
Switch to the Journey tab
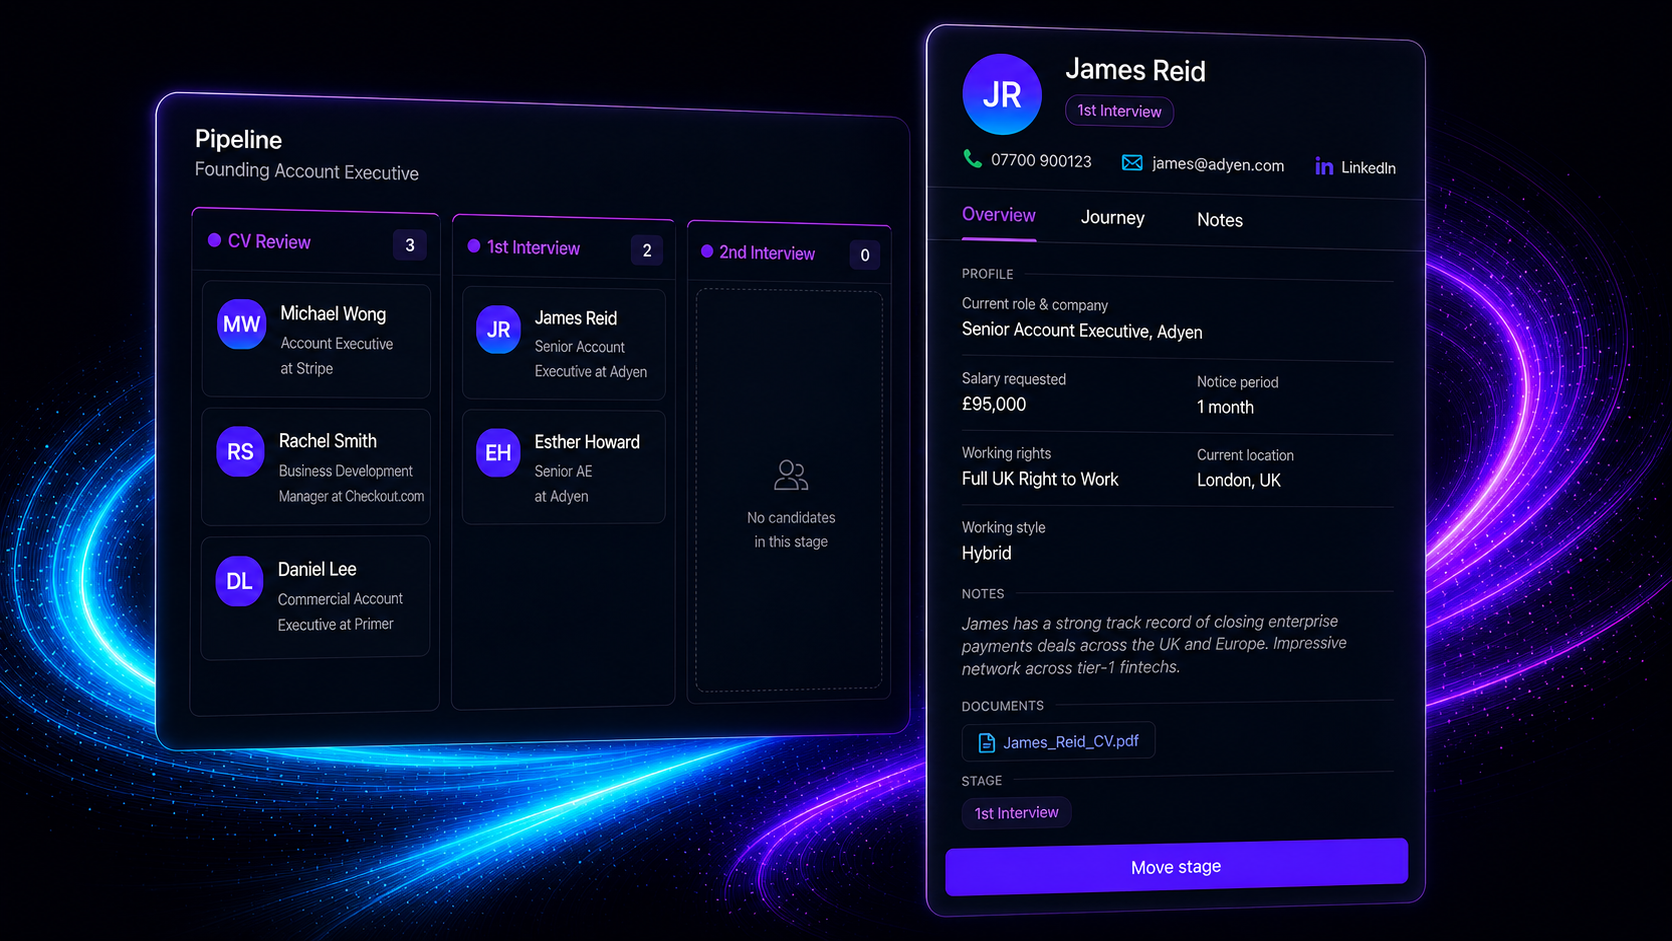coord(1112,218)
